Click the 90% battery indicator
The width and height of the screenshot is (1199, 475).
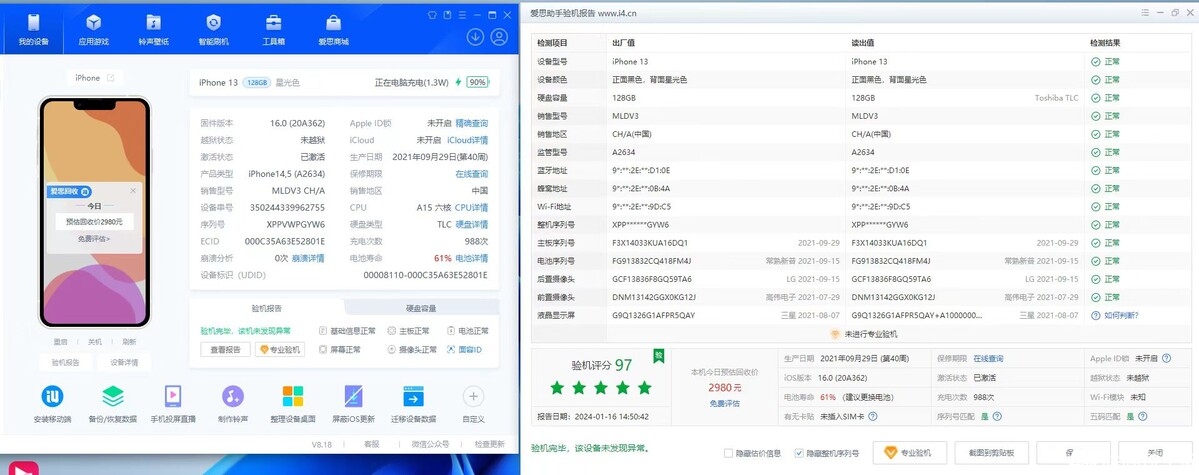[478, 82]
